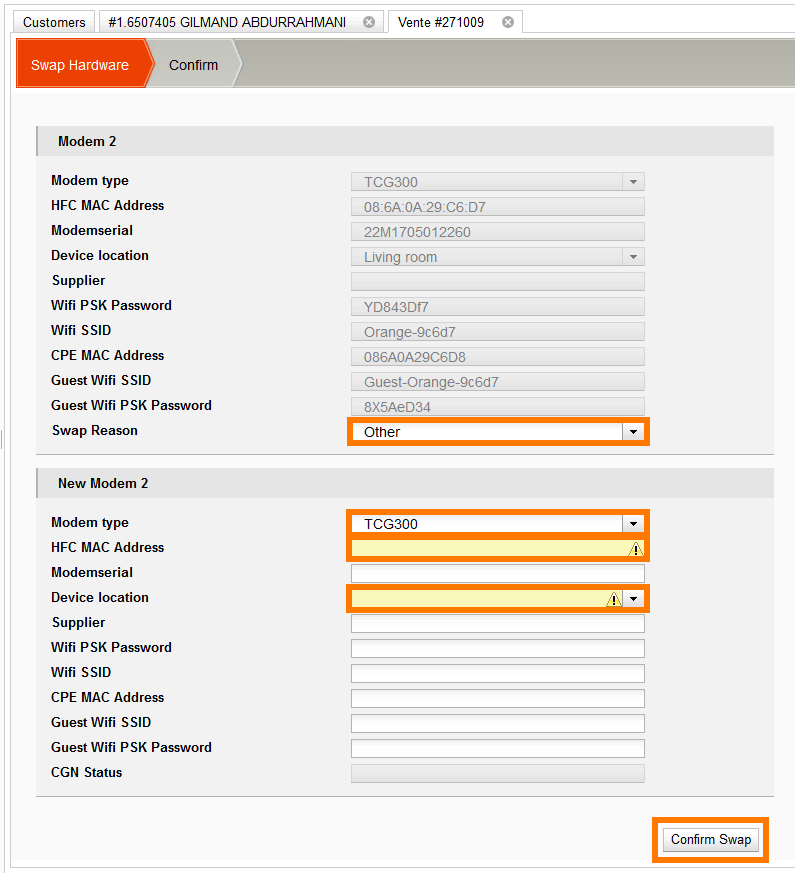Image resolution: width=795 pixels, height=873 pixels.
Task: Select the Swap Hardware wizard step
Action: 80,65
